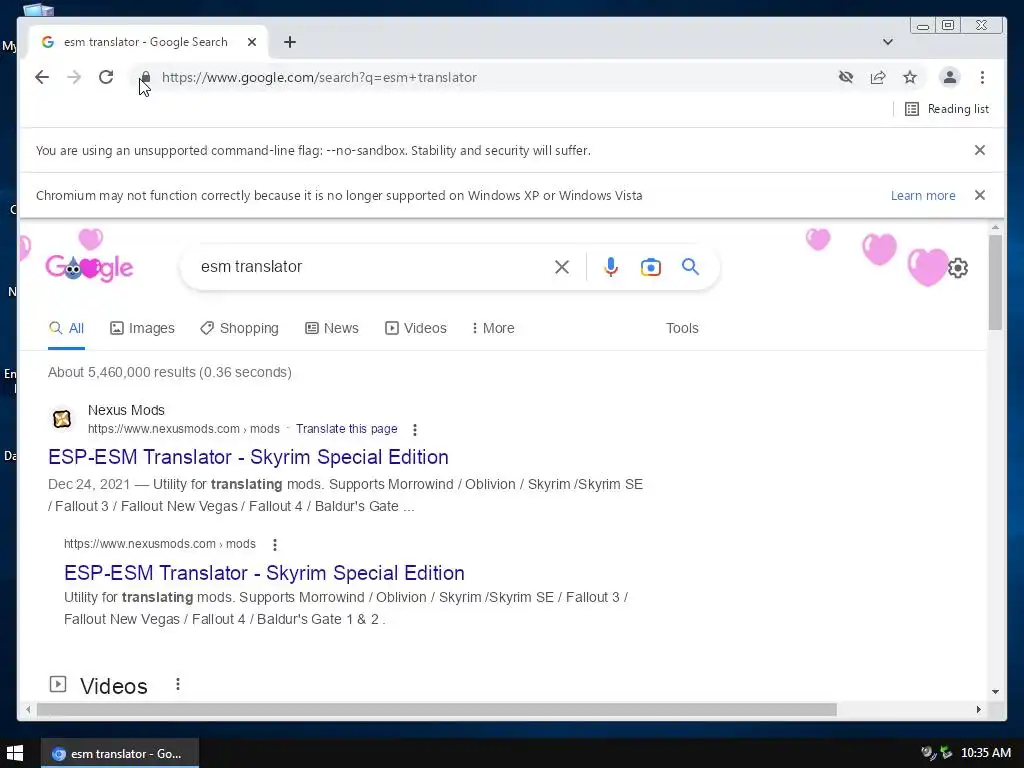Open Google settings gear icon
The image size is (1024, 768).
point(957,268)
